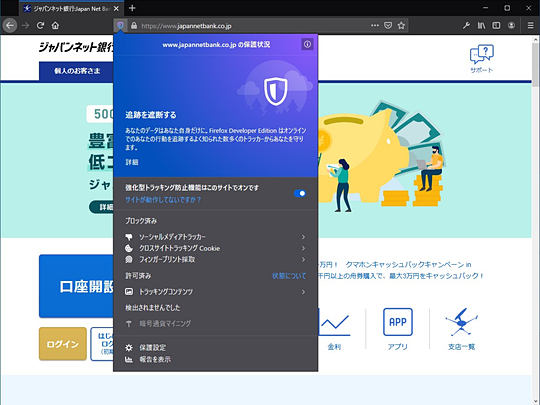
Task: Click the piggy bank banner image
Action: point(381,157)
